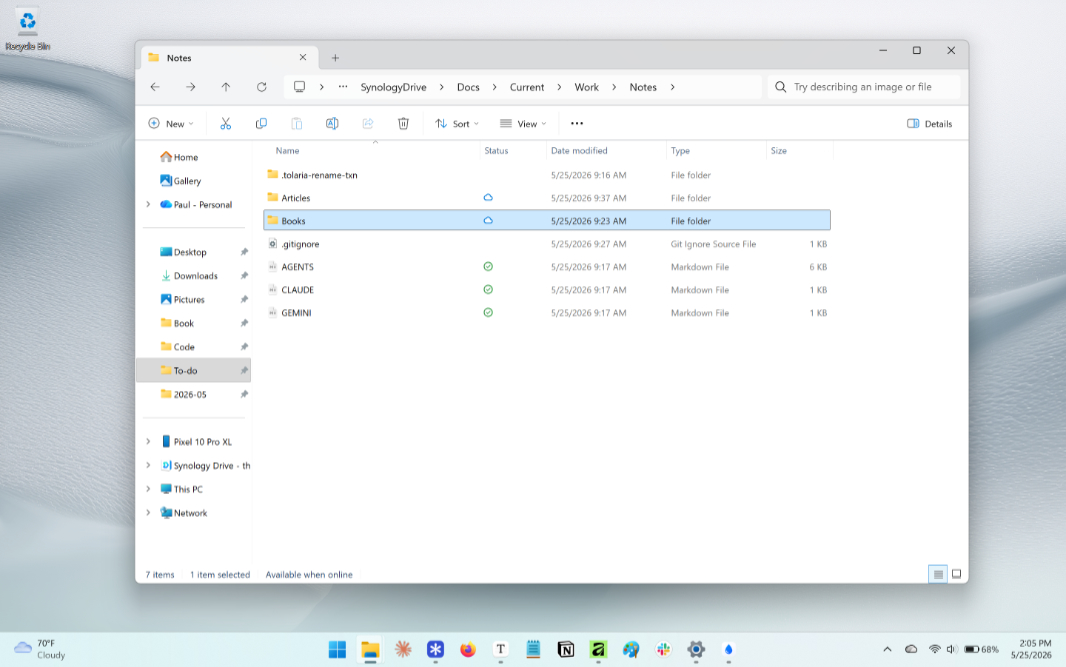Image resolution: width=1066 pixels, height=667 pixels.
Task: Switch to large thumbnails view layout
Action: pyautogui.click(x=957, y=575)
